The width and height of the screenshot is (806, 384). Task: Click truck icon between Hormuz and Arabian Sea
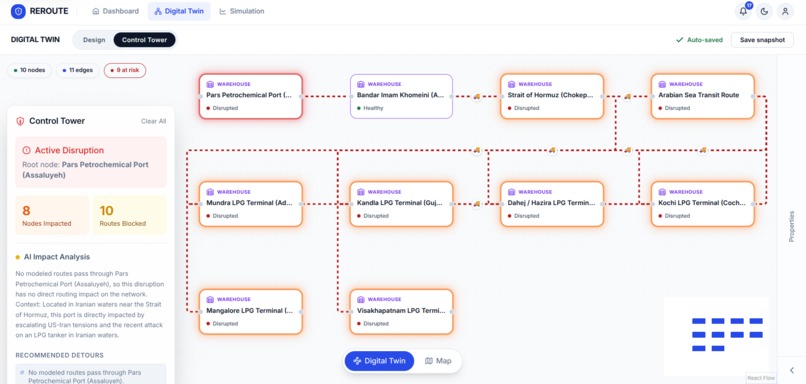point(627,96)
